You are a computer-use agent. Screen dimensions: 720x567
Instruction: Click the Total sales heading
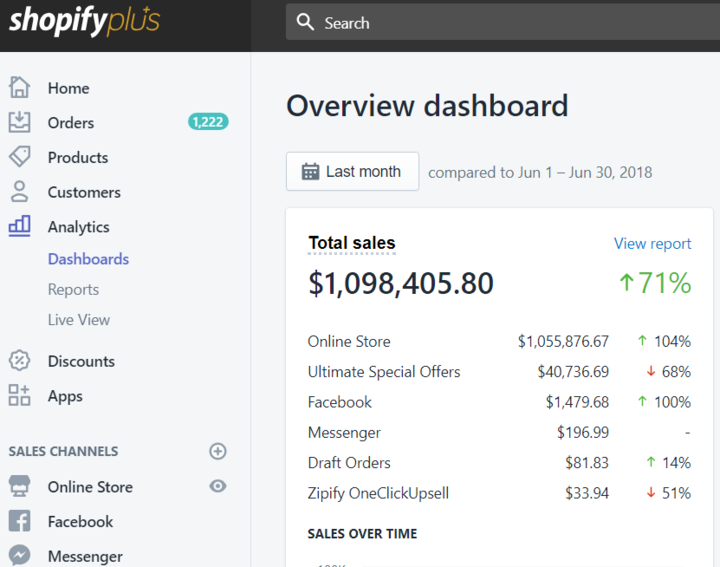click(352, 243)
